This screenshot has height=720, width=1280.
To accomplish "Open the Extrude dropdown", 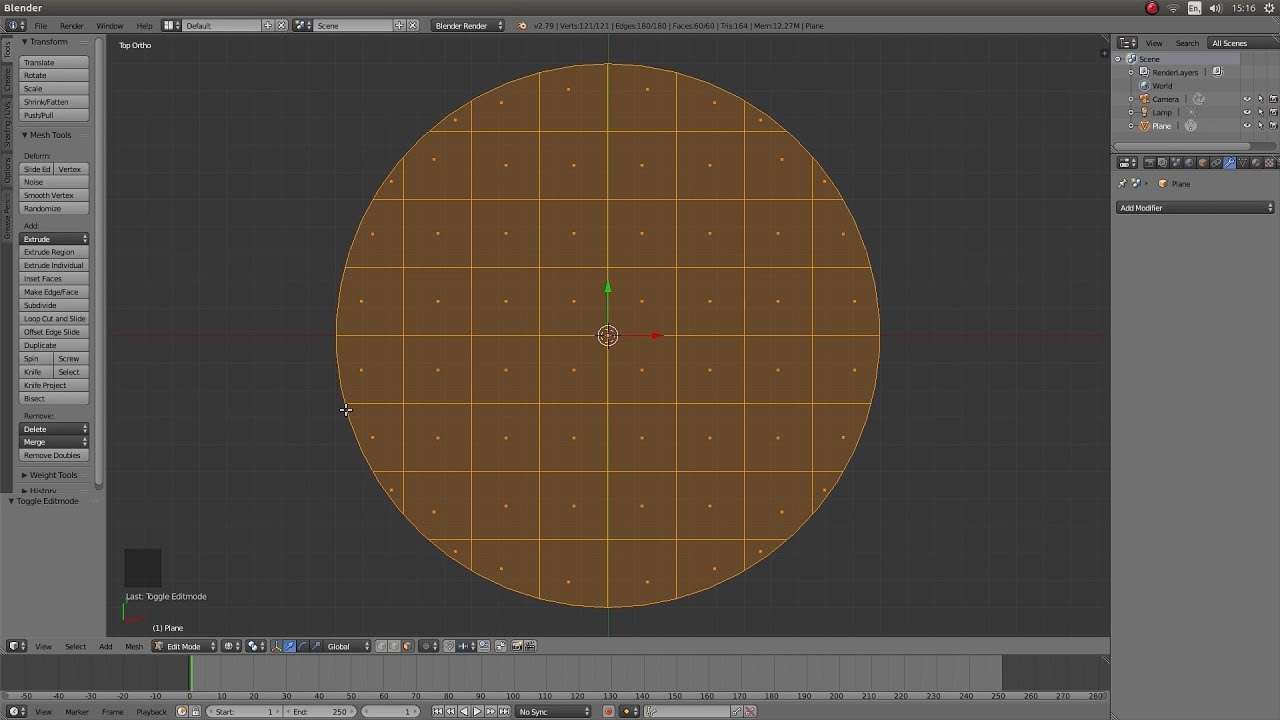I will [x=55, y=239].
